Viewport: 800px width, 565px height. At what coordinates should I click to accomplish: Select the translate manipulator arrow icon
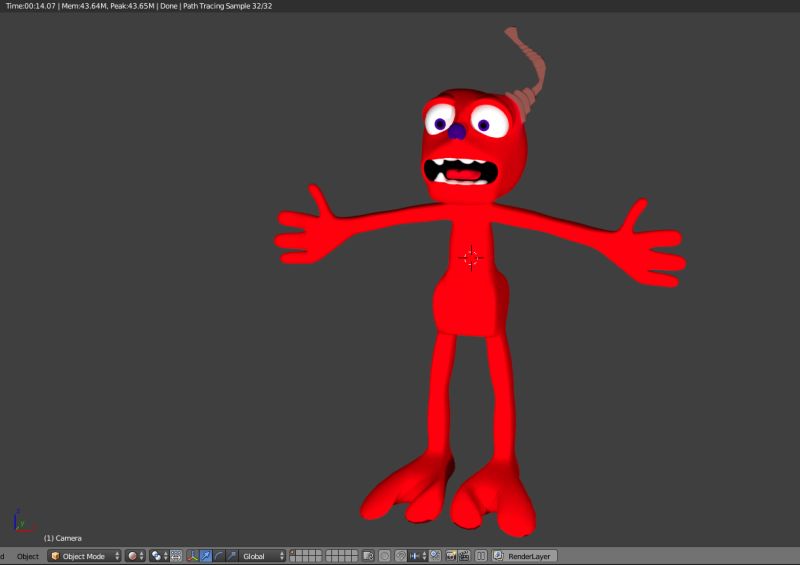click(206, 556)
